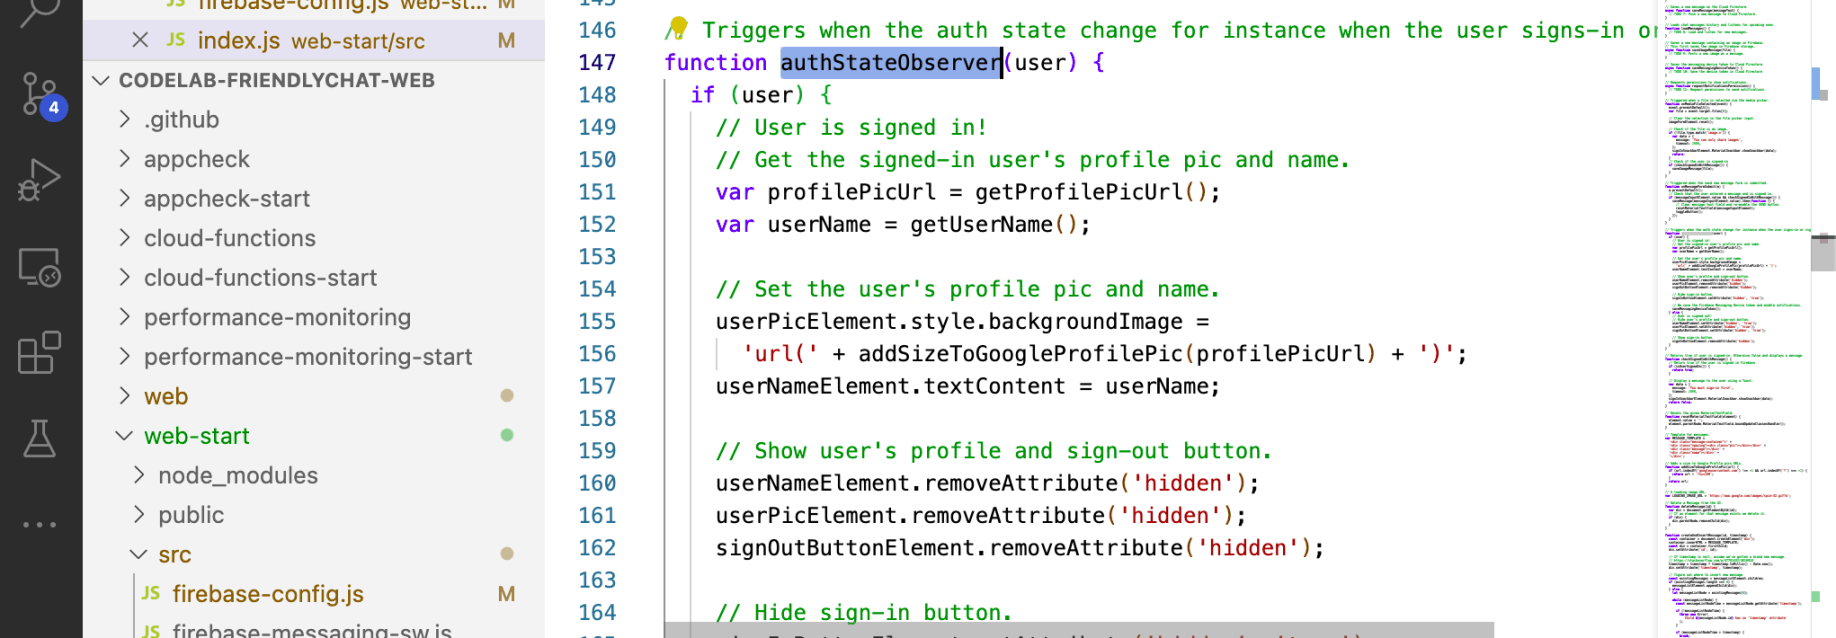Click userPicElement.style.backgroundImage on line 155
The image size is (1836, 638).
point(949,321)
